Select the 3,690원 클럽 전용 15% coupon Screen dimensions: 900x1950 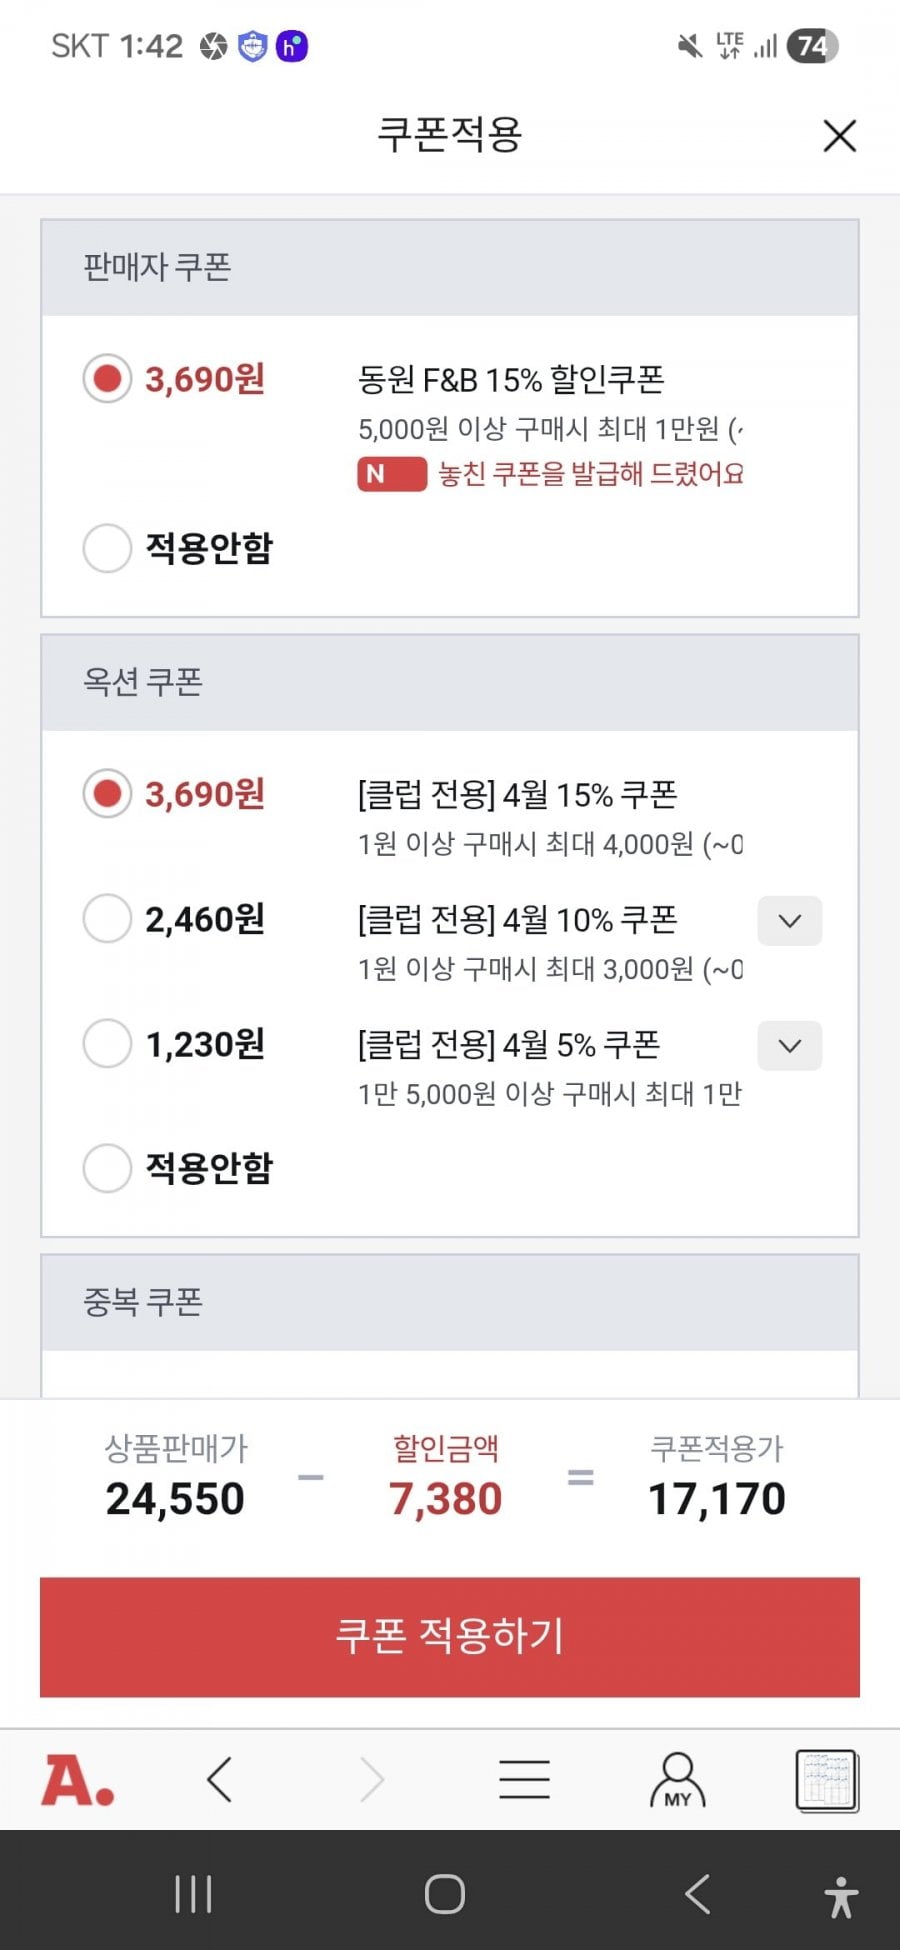[107, 794]
